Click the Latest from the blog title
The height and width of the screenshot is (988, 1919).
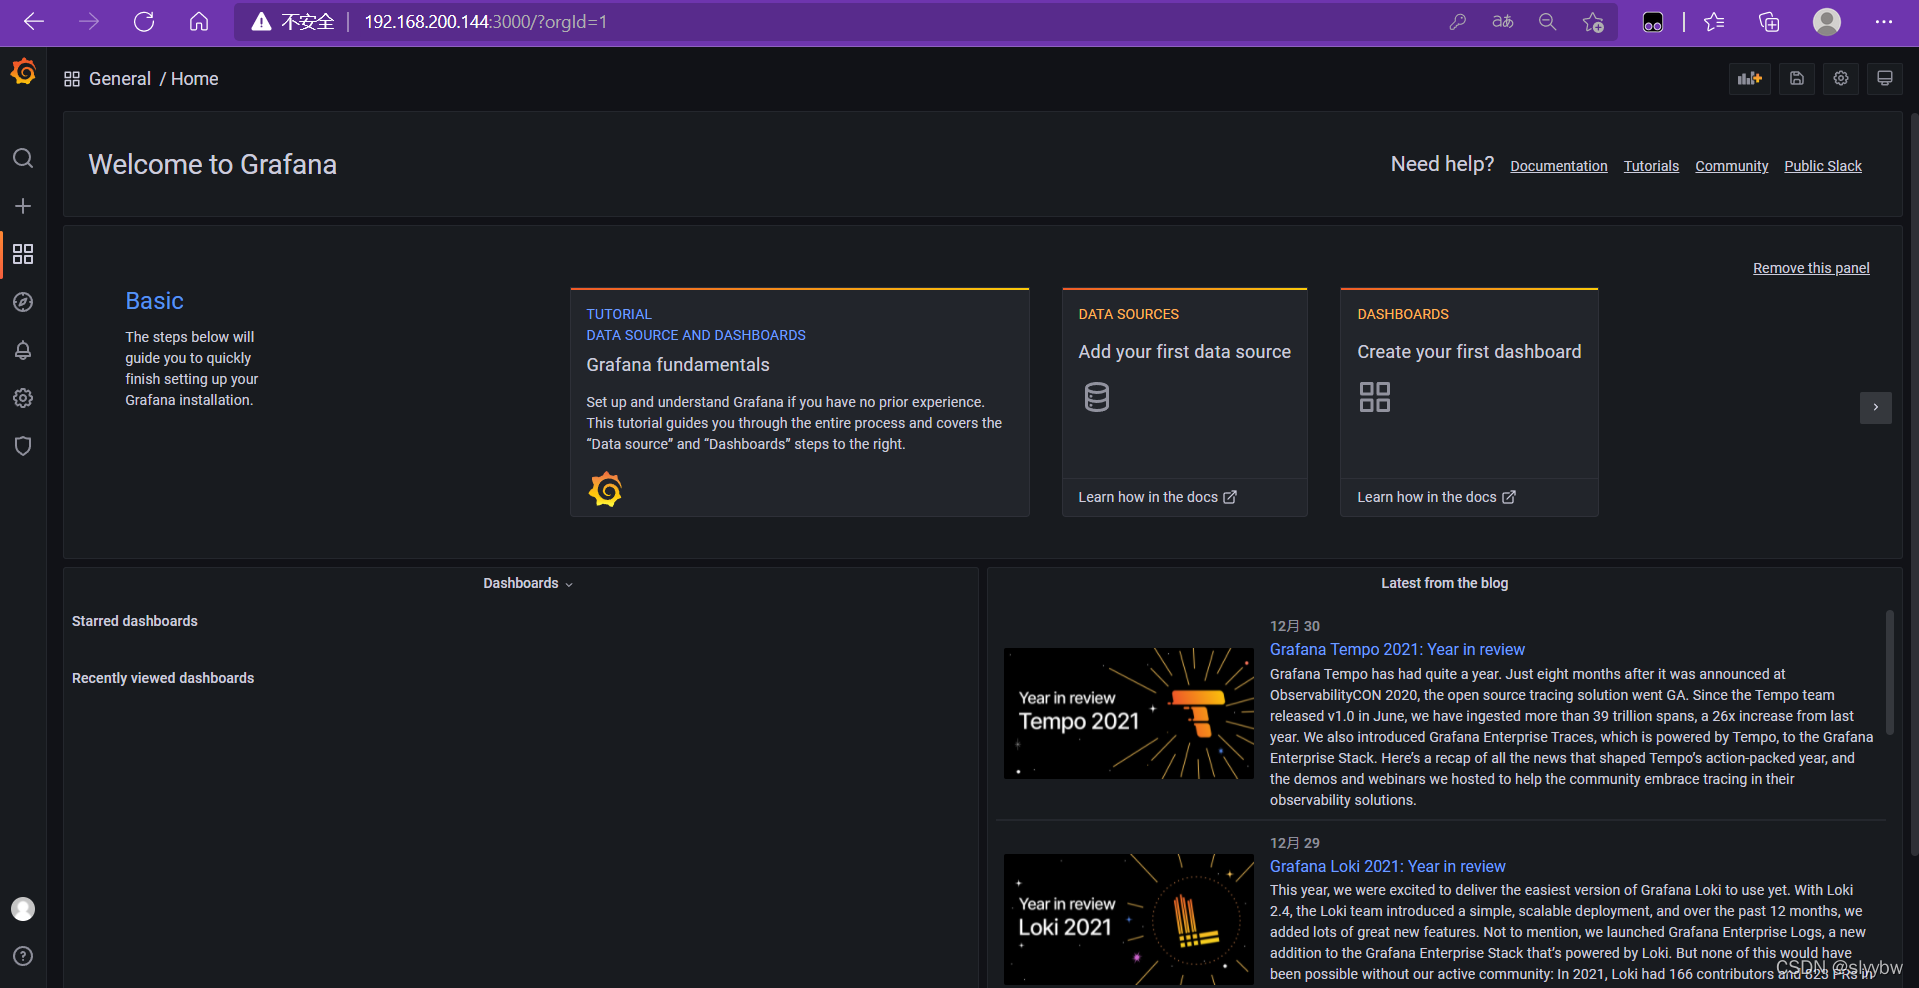[x=1444, y=583]
